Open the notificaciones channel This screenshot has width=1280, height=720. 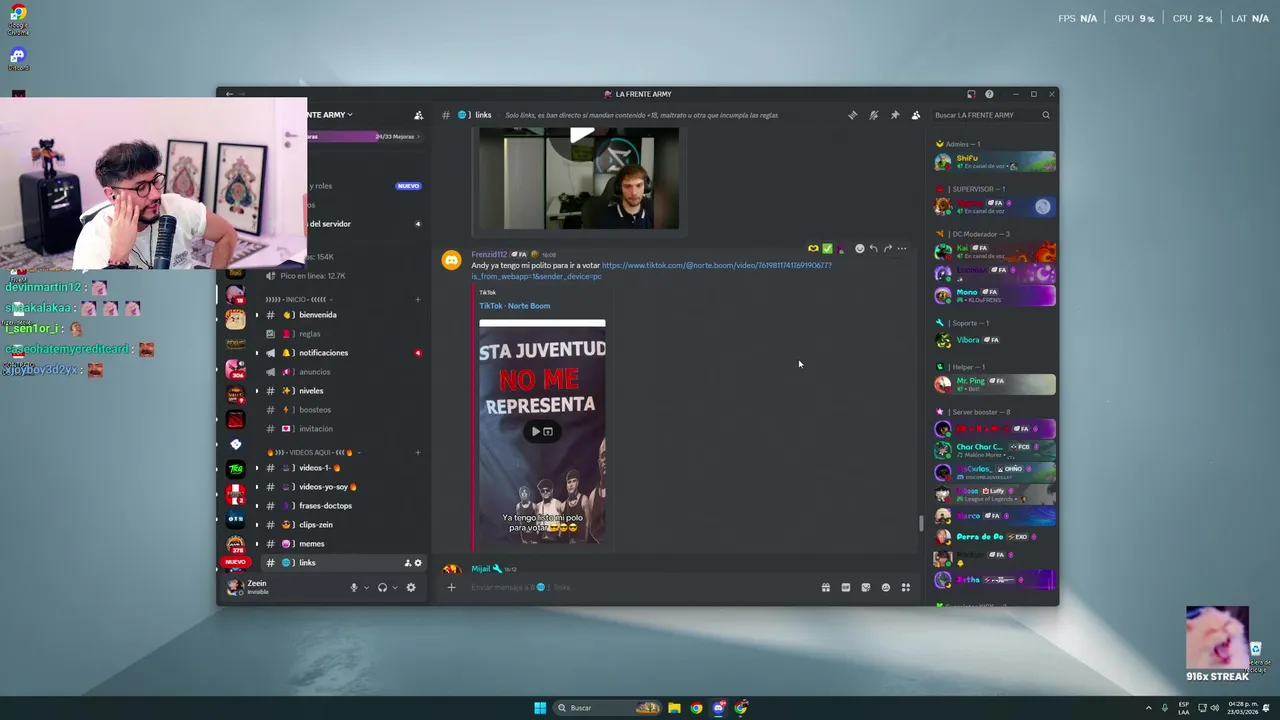(343, 353)
